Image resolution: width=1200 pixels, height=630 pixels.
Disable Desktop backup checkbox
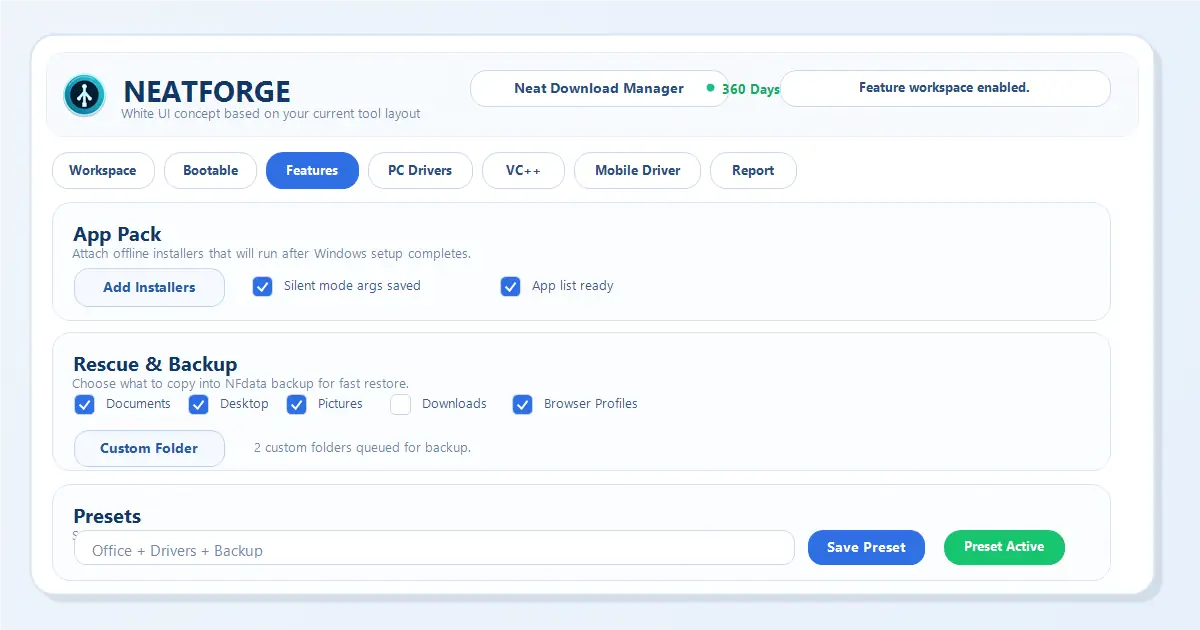(x=199, y=405)
